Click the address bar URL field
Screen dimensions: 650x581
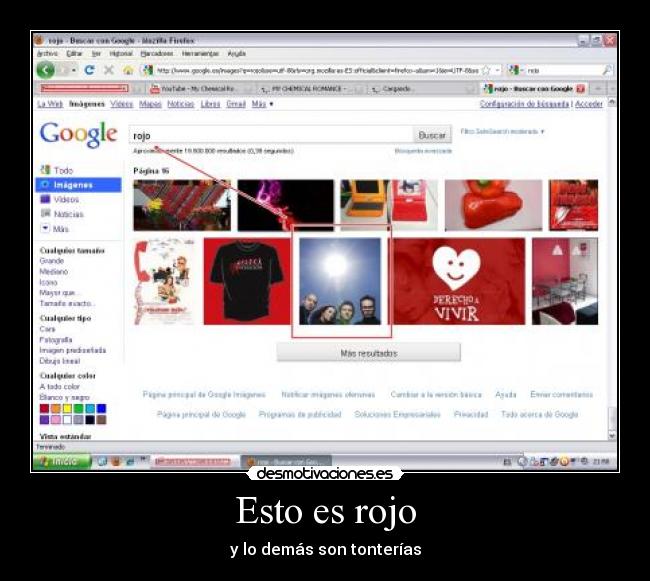tap(318, 70)
